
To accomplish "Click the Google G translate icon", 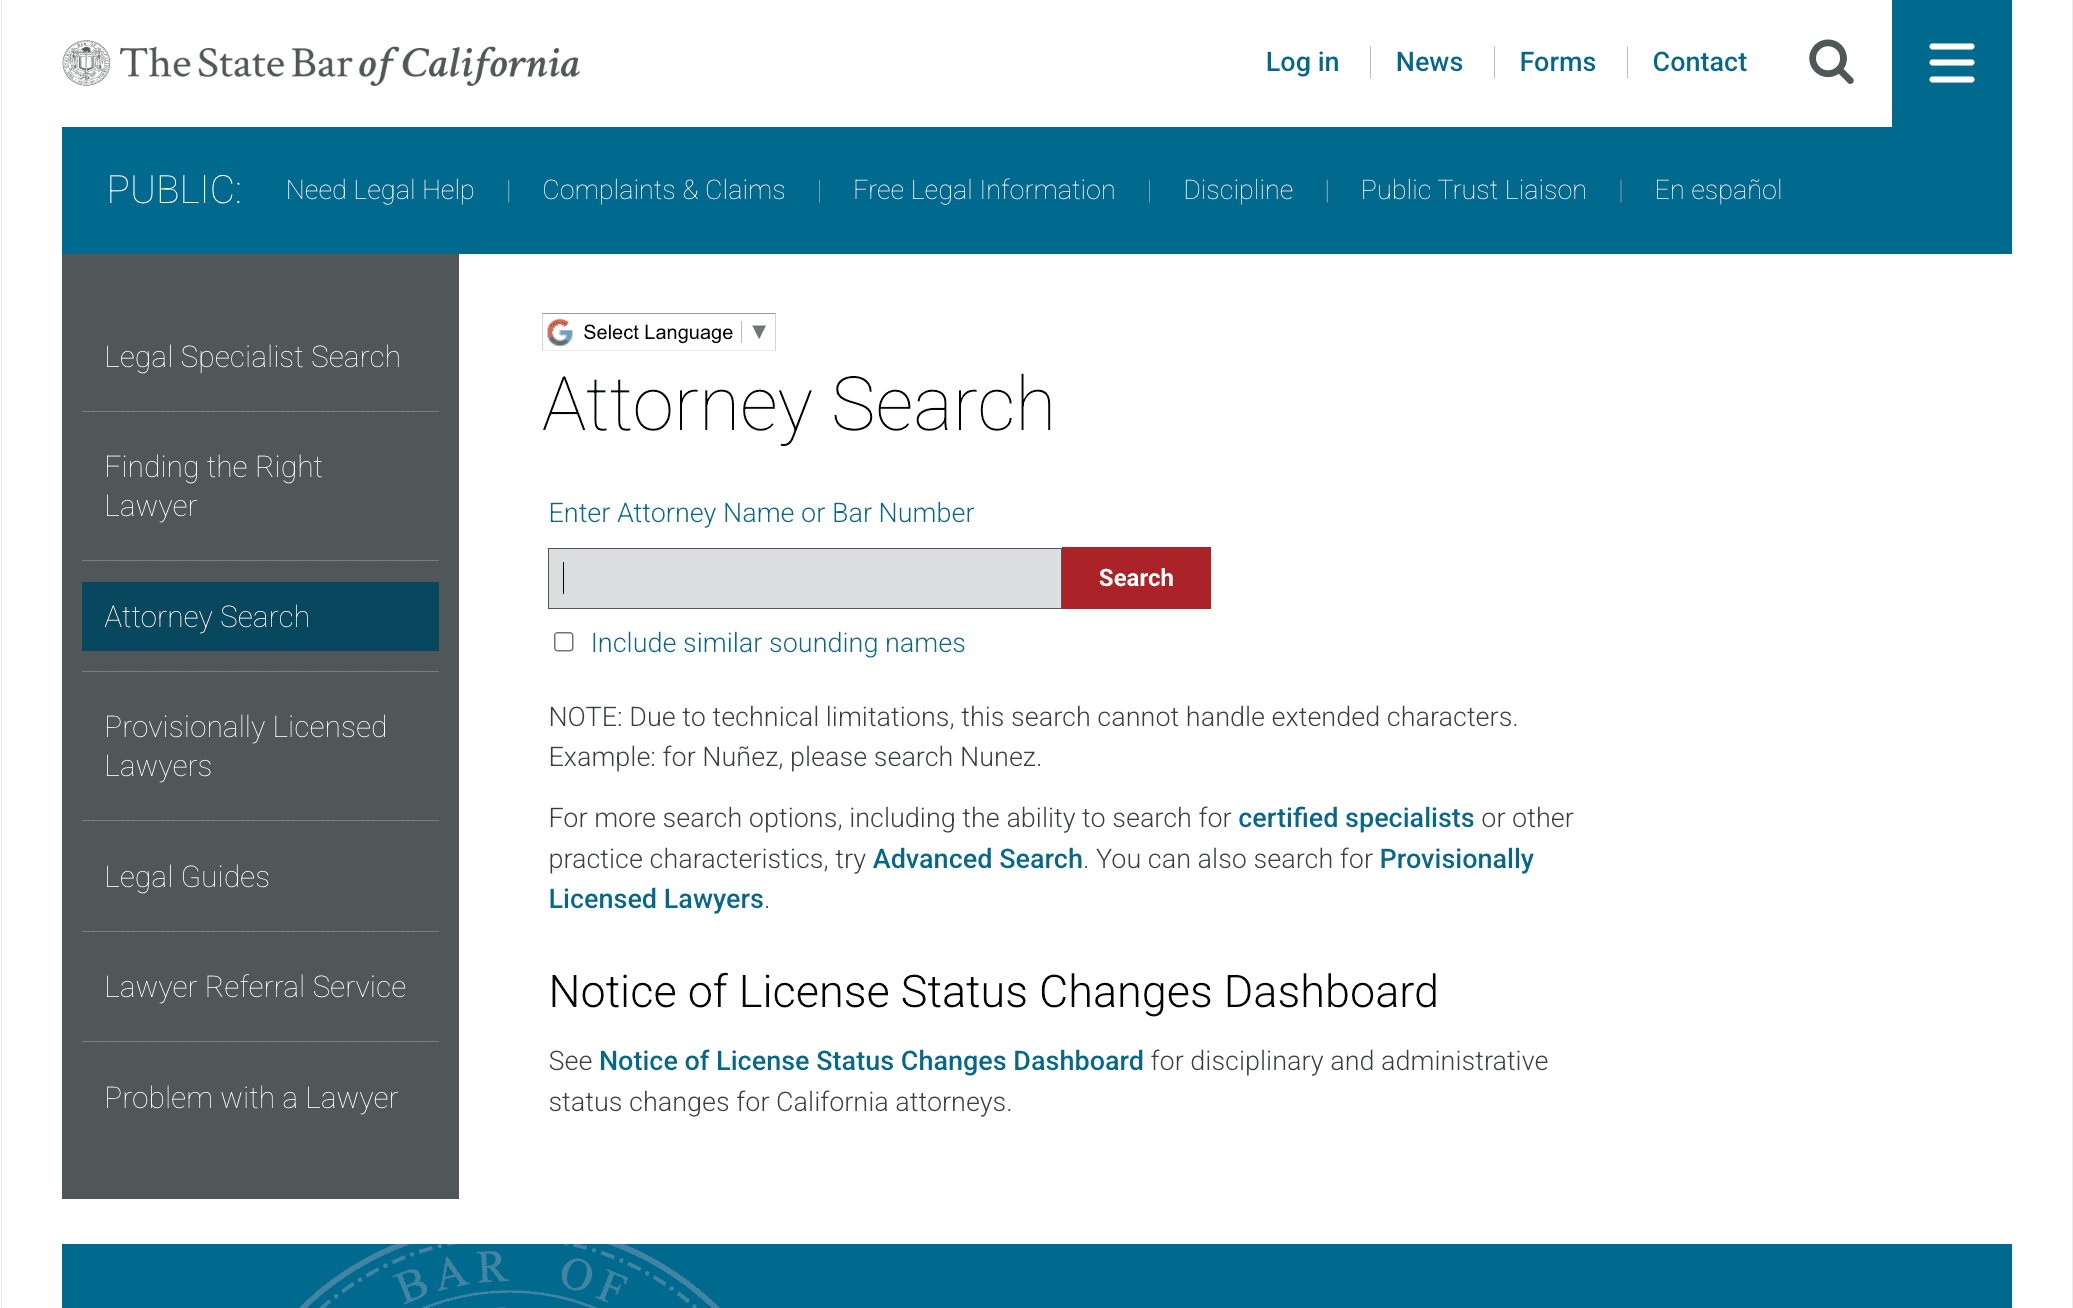I will tap(561, 332).
